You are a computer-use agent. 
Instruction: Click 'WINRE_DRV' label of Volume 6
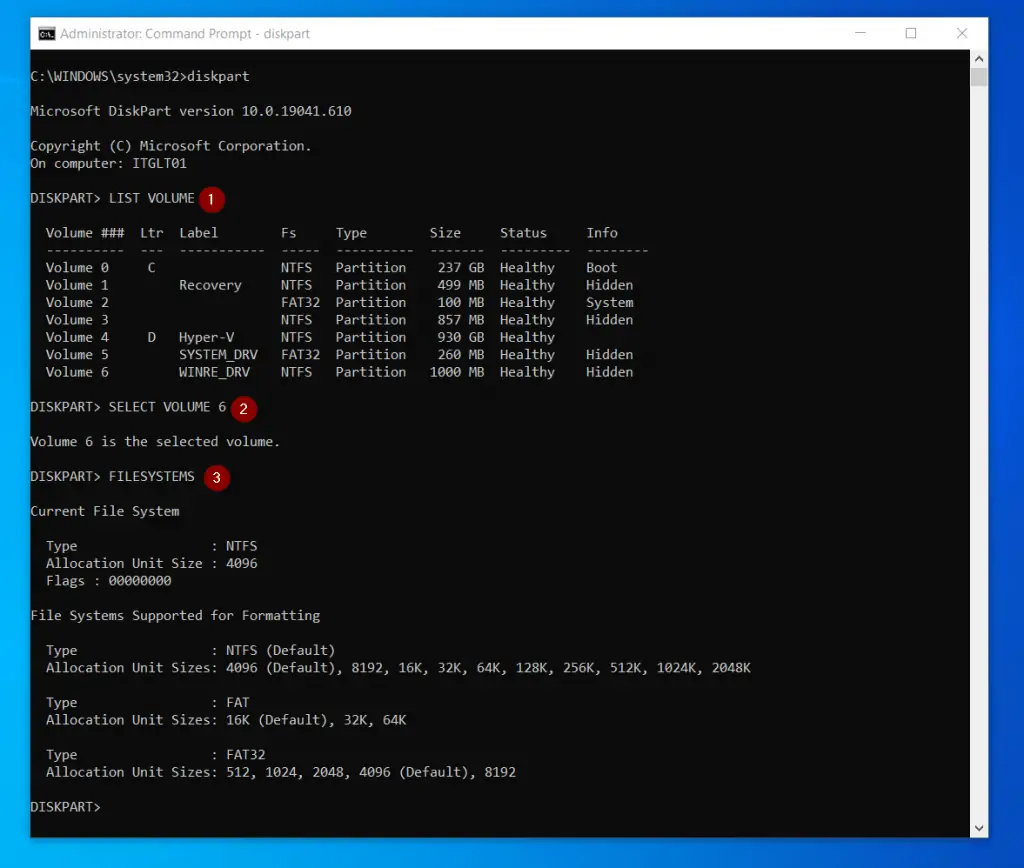[x=214, y=372]
